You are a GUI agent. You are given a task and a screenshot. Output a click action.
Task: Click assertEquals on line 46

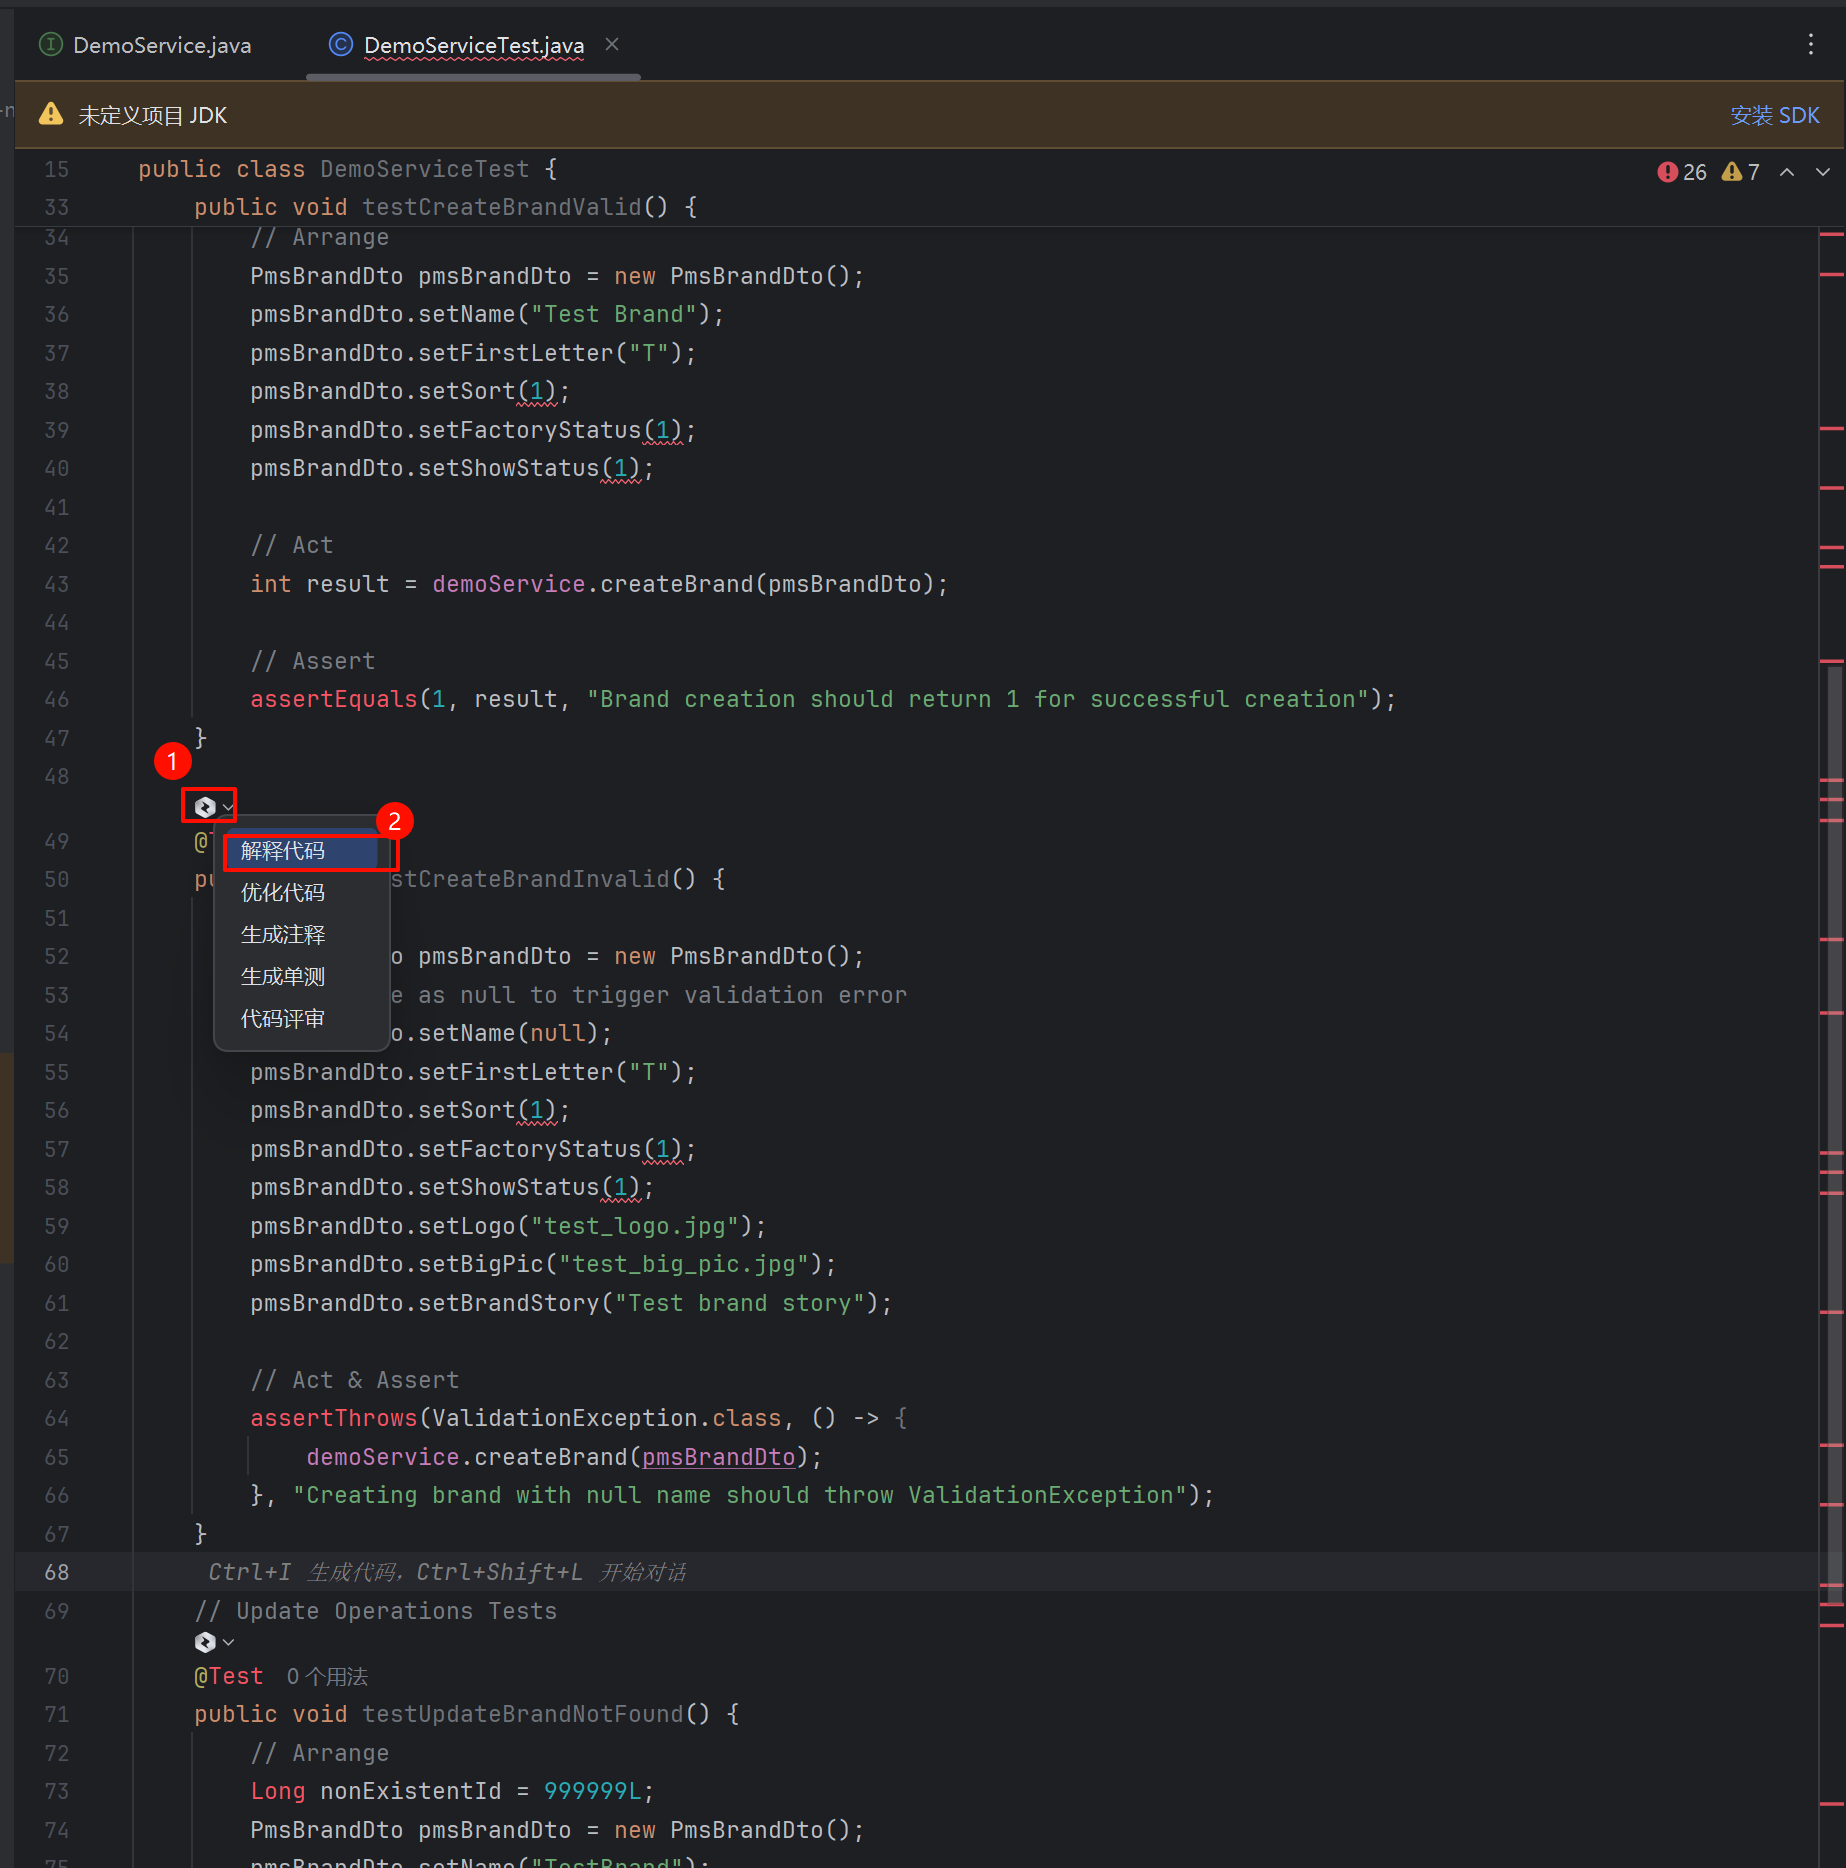coord(333,699)
